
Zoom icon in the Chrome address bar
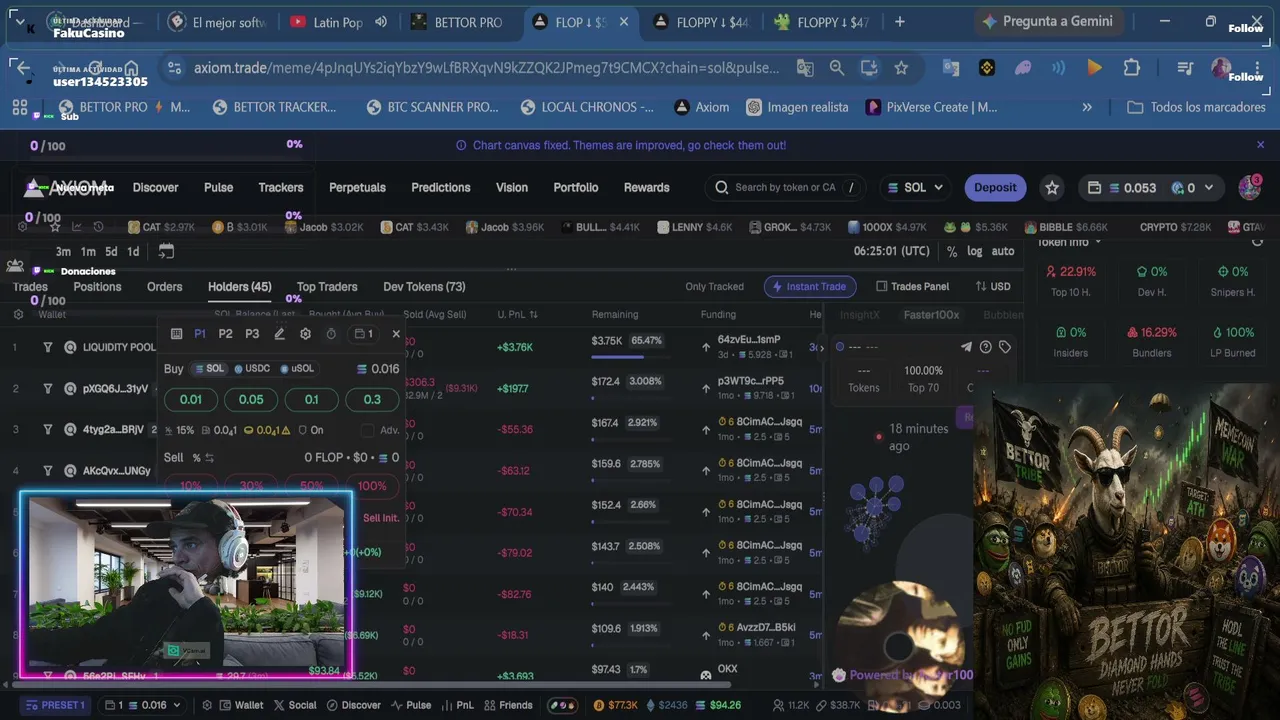pyautogui.click(x=837, y=68)
